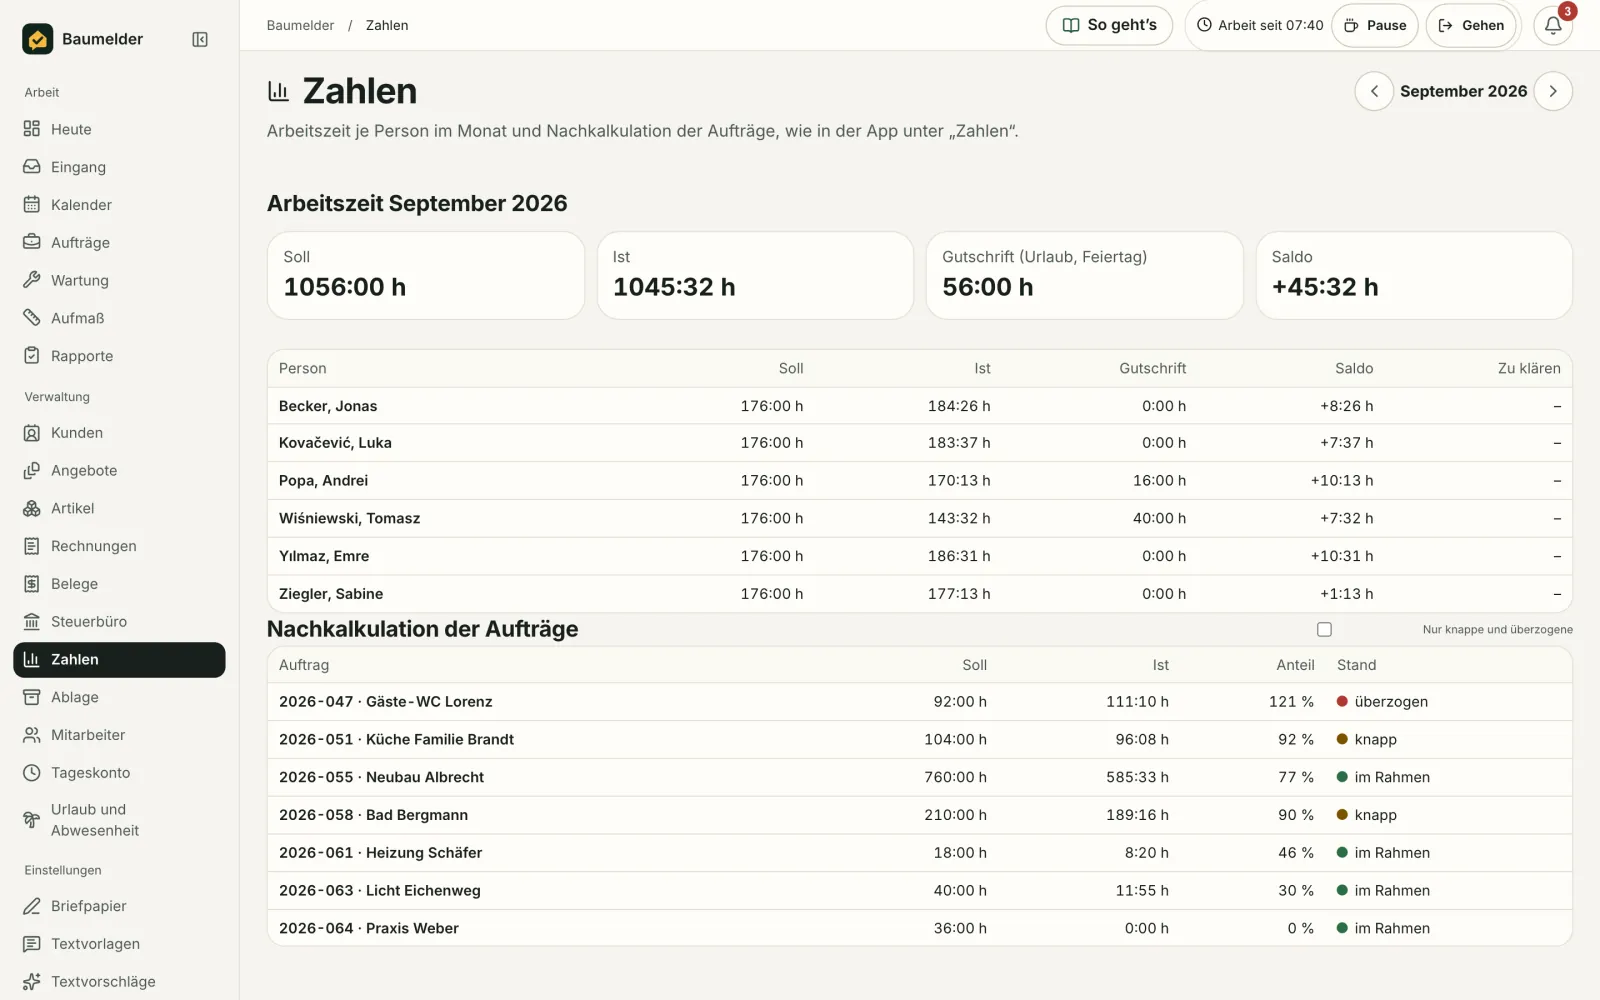Open Kalender via its calendar icon
Image resolution: width=1600 pixels, height=1000 pixels.
click(32, 205)
